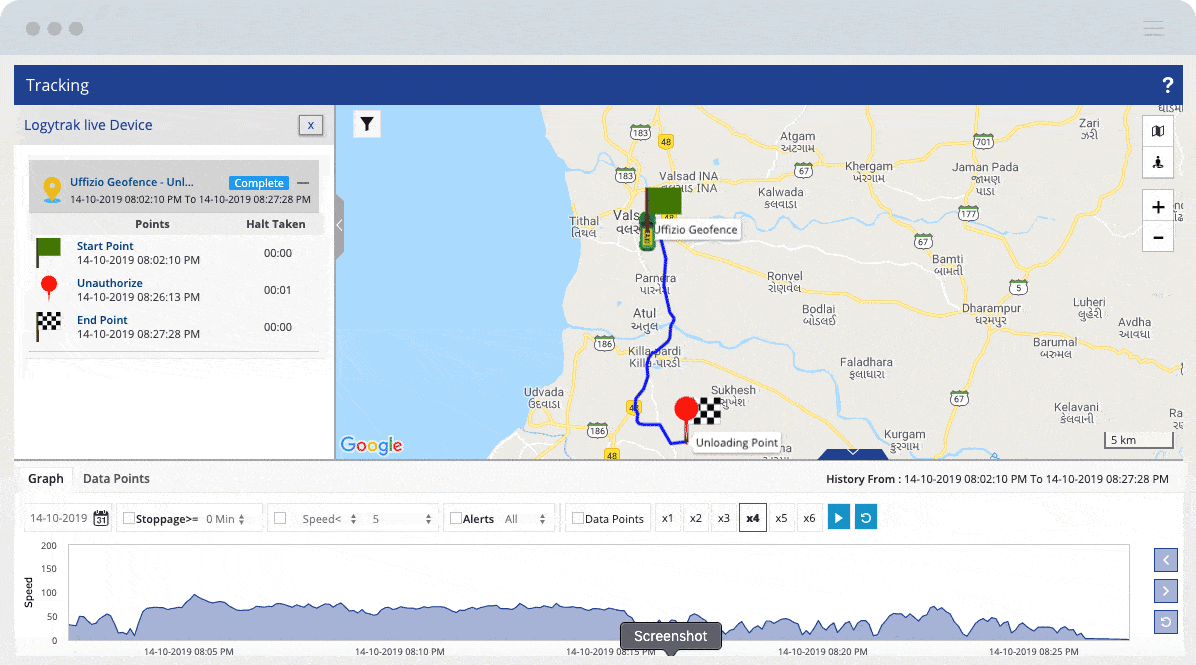The image size is (1196, 665).
Task: Activate the street view pegman icon
Action: pos(1158,162)
